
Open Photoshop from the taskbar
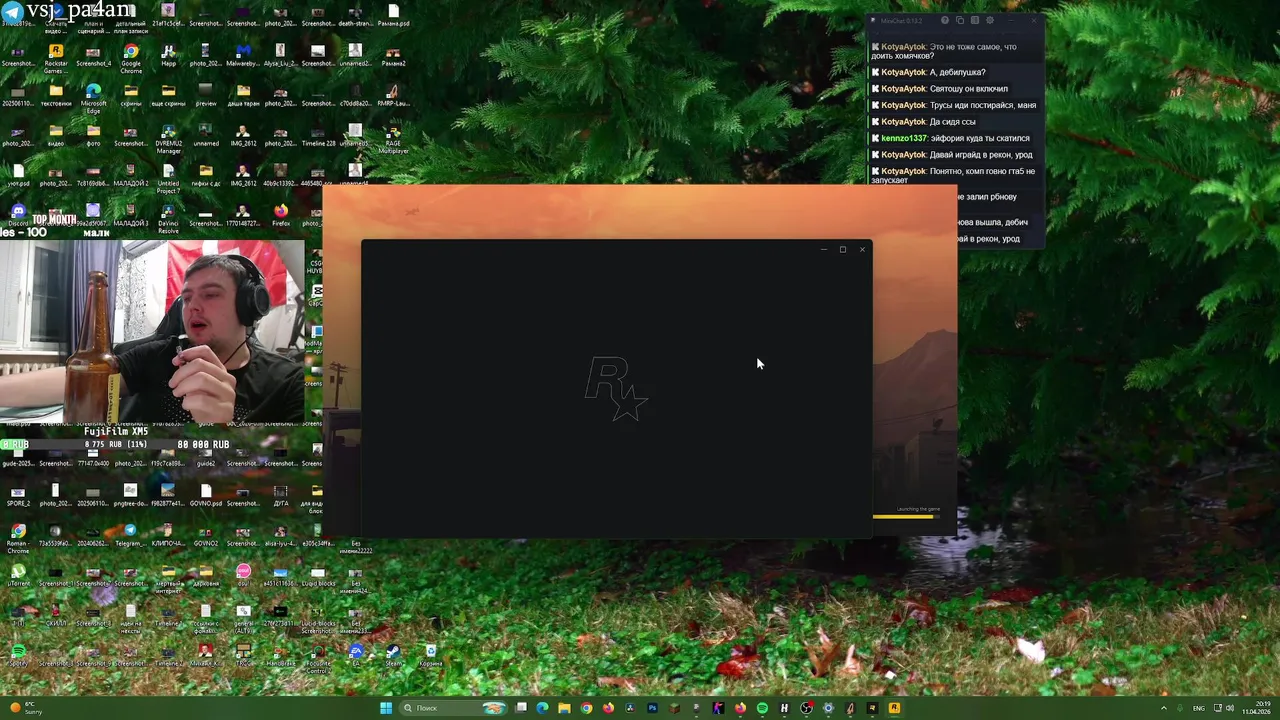coord(652,708)
